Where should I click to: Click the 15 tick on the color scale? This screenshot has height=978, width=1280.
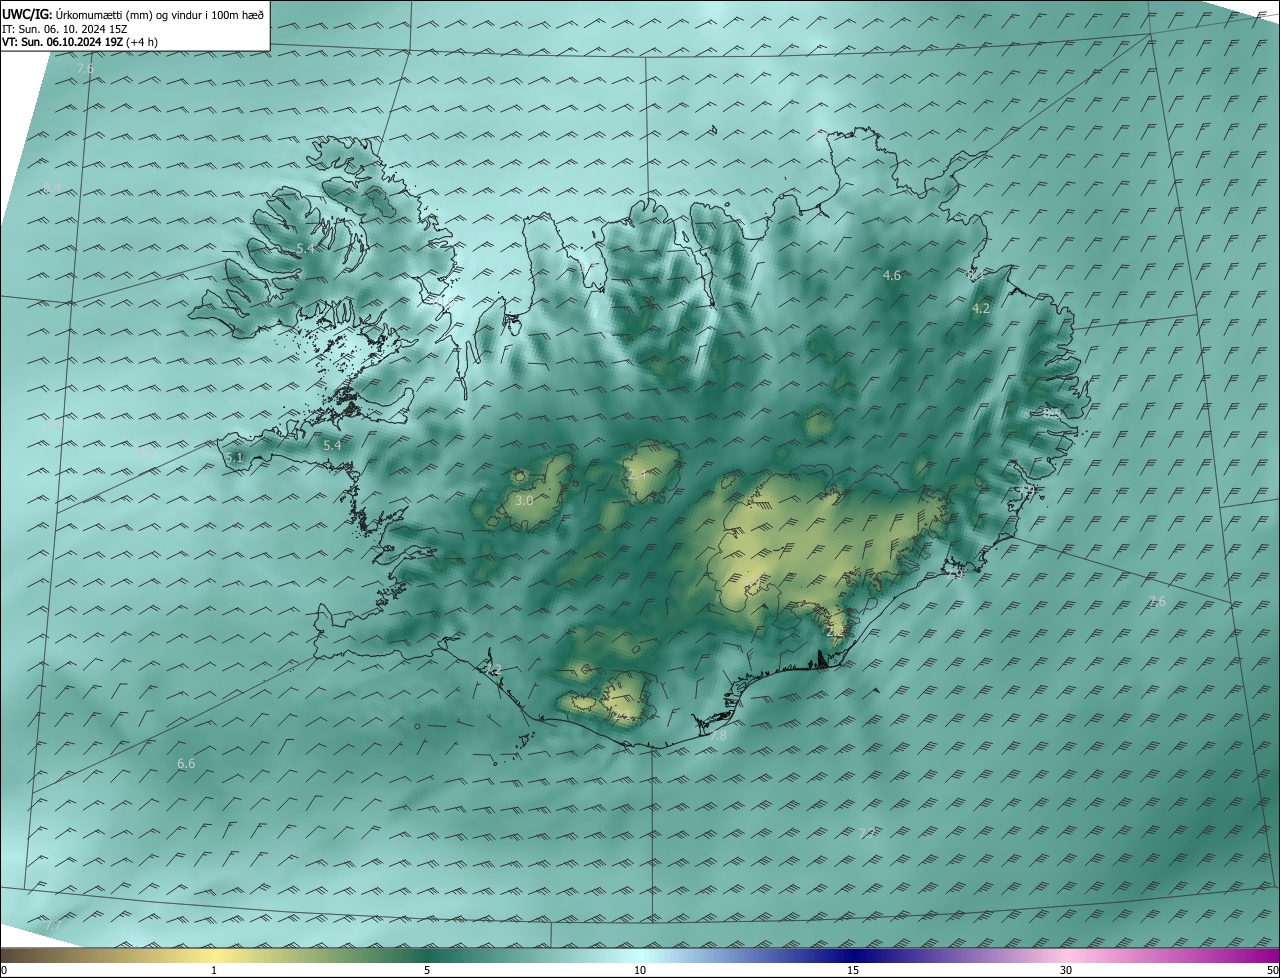pos(853,970)
